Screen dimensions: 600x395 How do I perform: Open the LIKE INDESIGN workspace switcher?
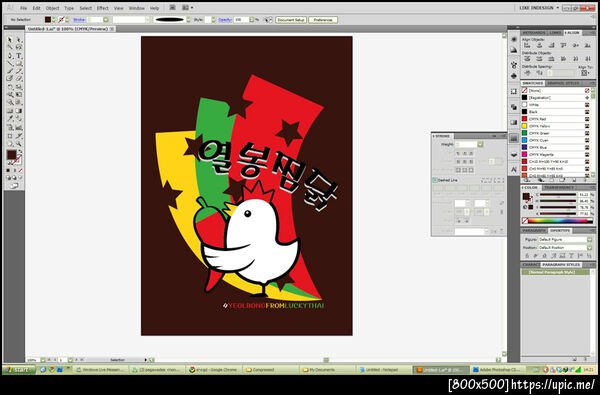point(539,8)
